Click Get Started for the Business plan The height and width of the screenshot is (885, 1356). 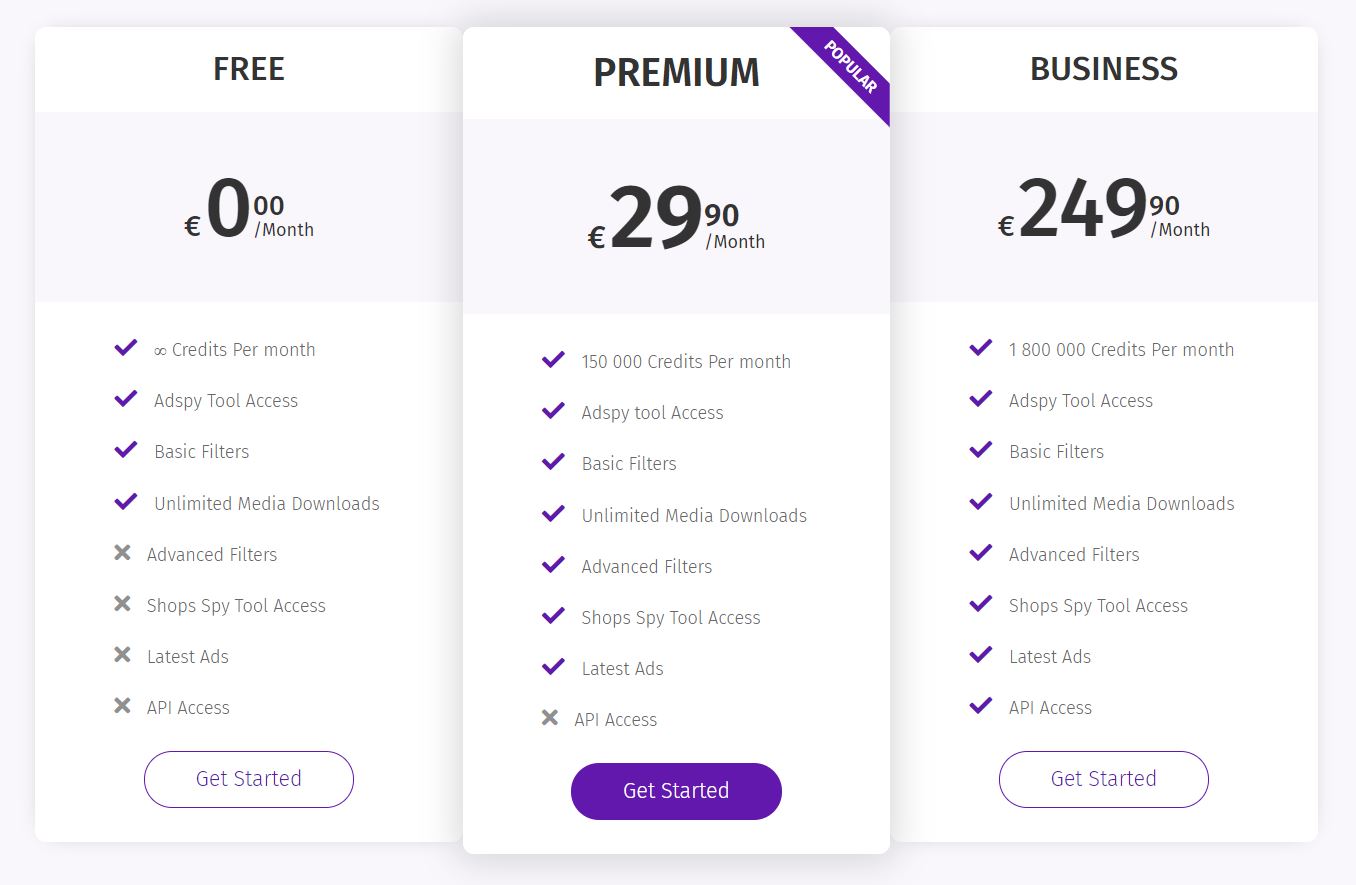point(1104,779)
